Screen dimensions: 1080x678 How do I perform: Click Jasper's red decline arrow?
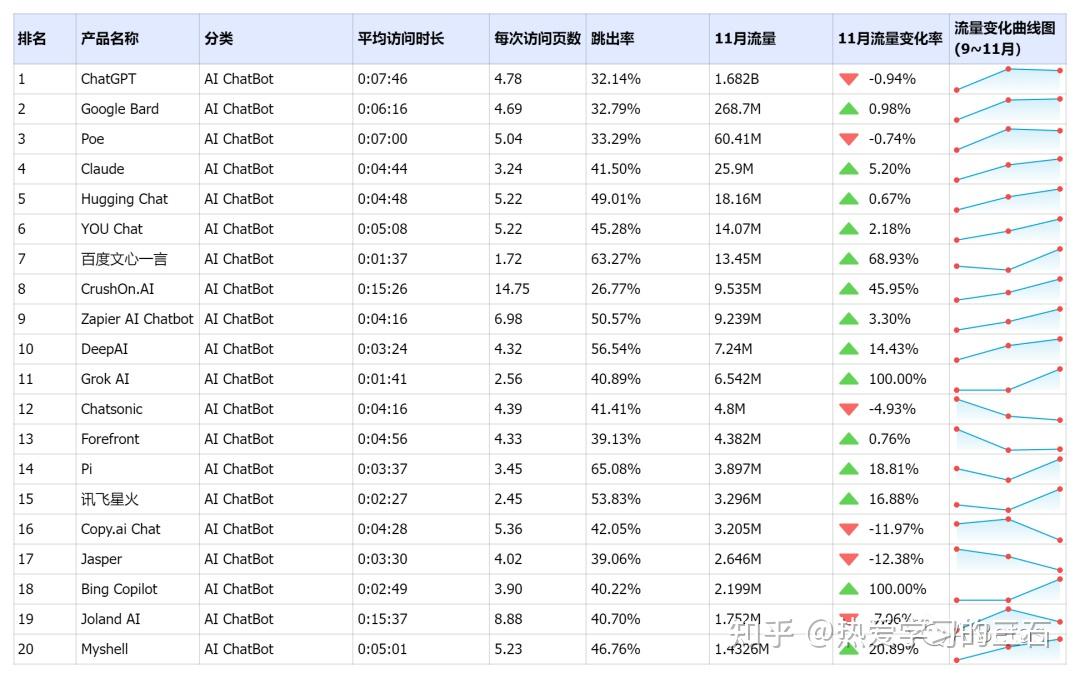[x=849, y=559]
